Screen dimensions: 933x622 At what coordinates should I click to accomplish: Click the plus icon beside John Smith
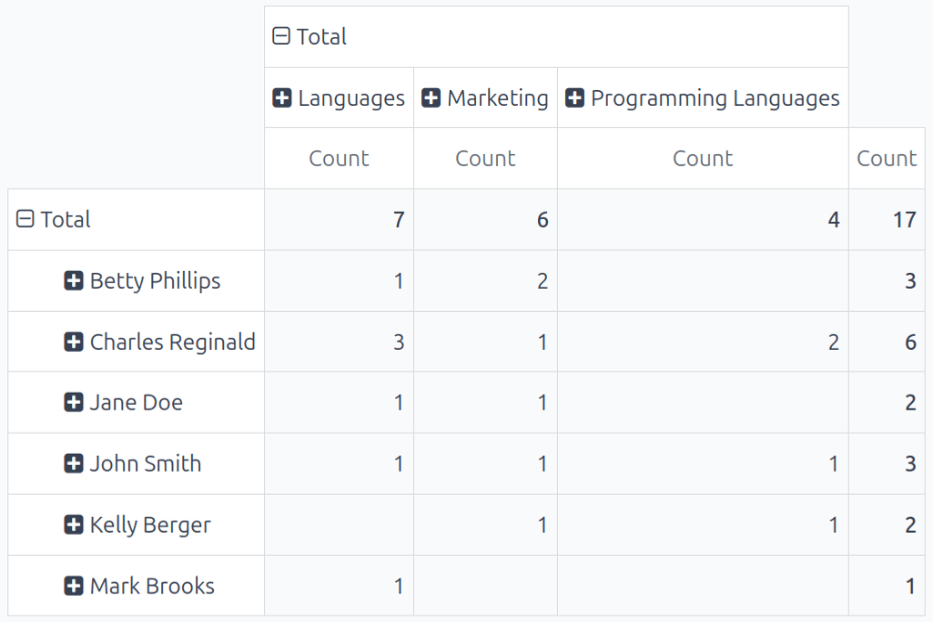[74, 464]
